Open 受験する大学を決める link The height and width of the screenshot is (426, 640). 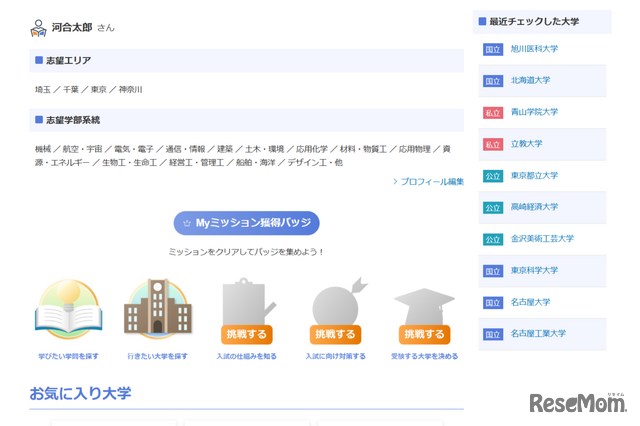click(424, 356)
